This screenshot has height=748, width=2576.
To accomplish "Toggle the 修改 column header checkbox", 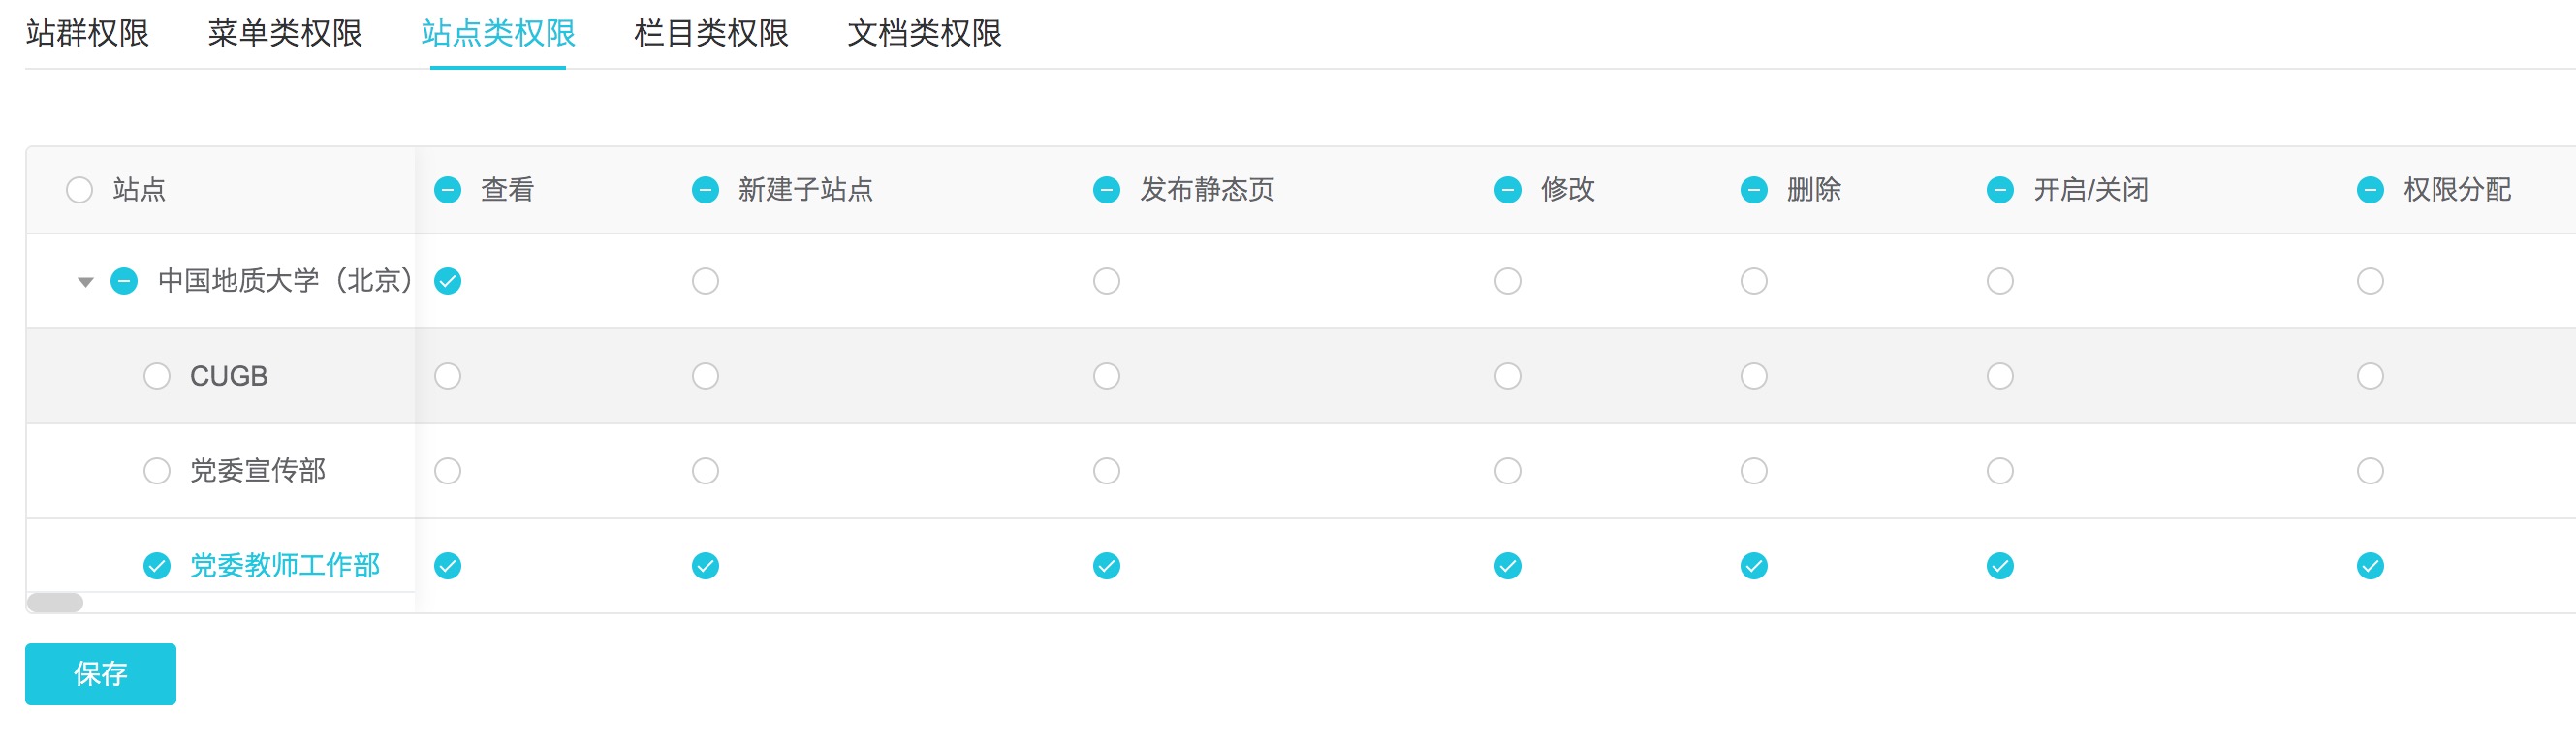I will click(x=1507, y=190).
